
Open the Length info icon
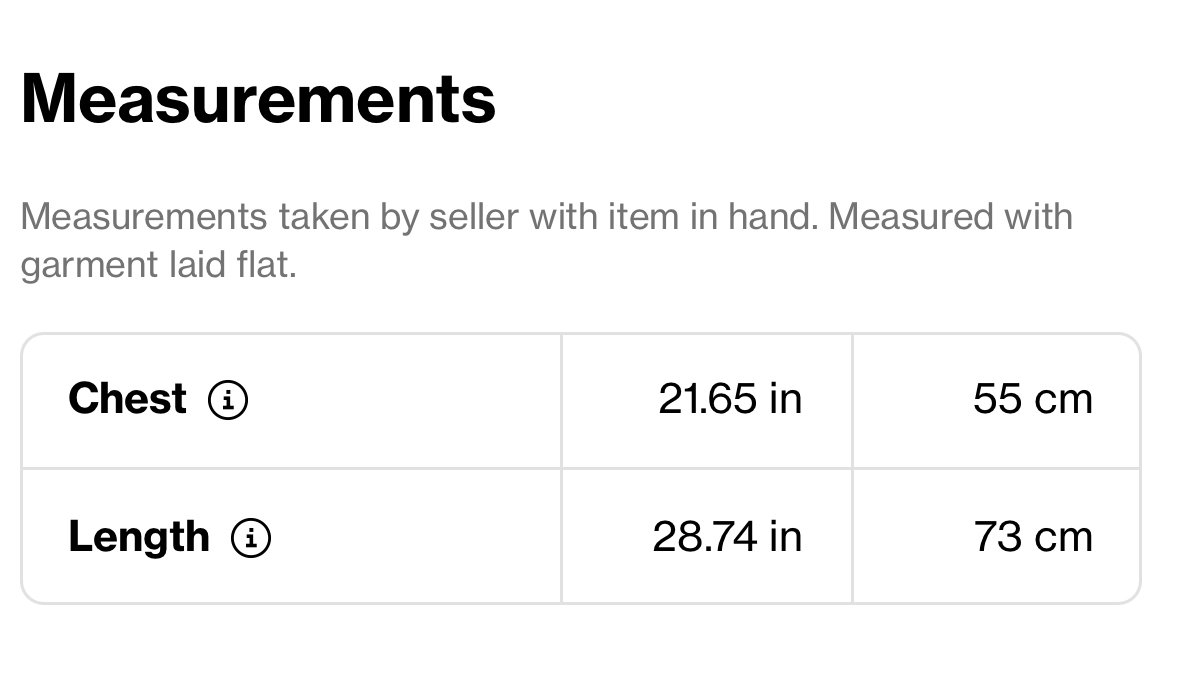click(x=251, y=538)
